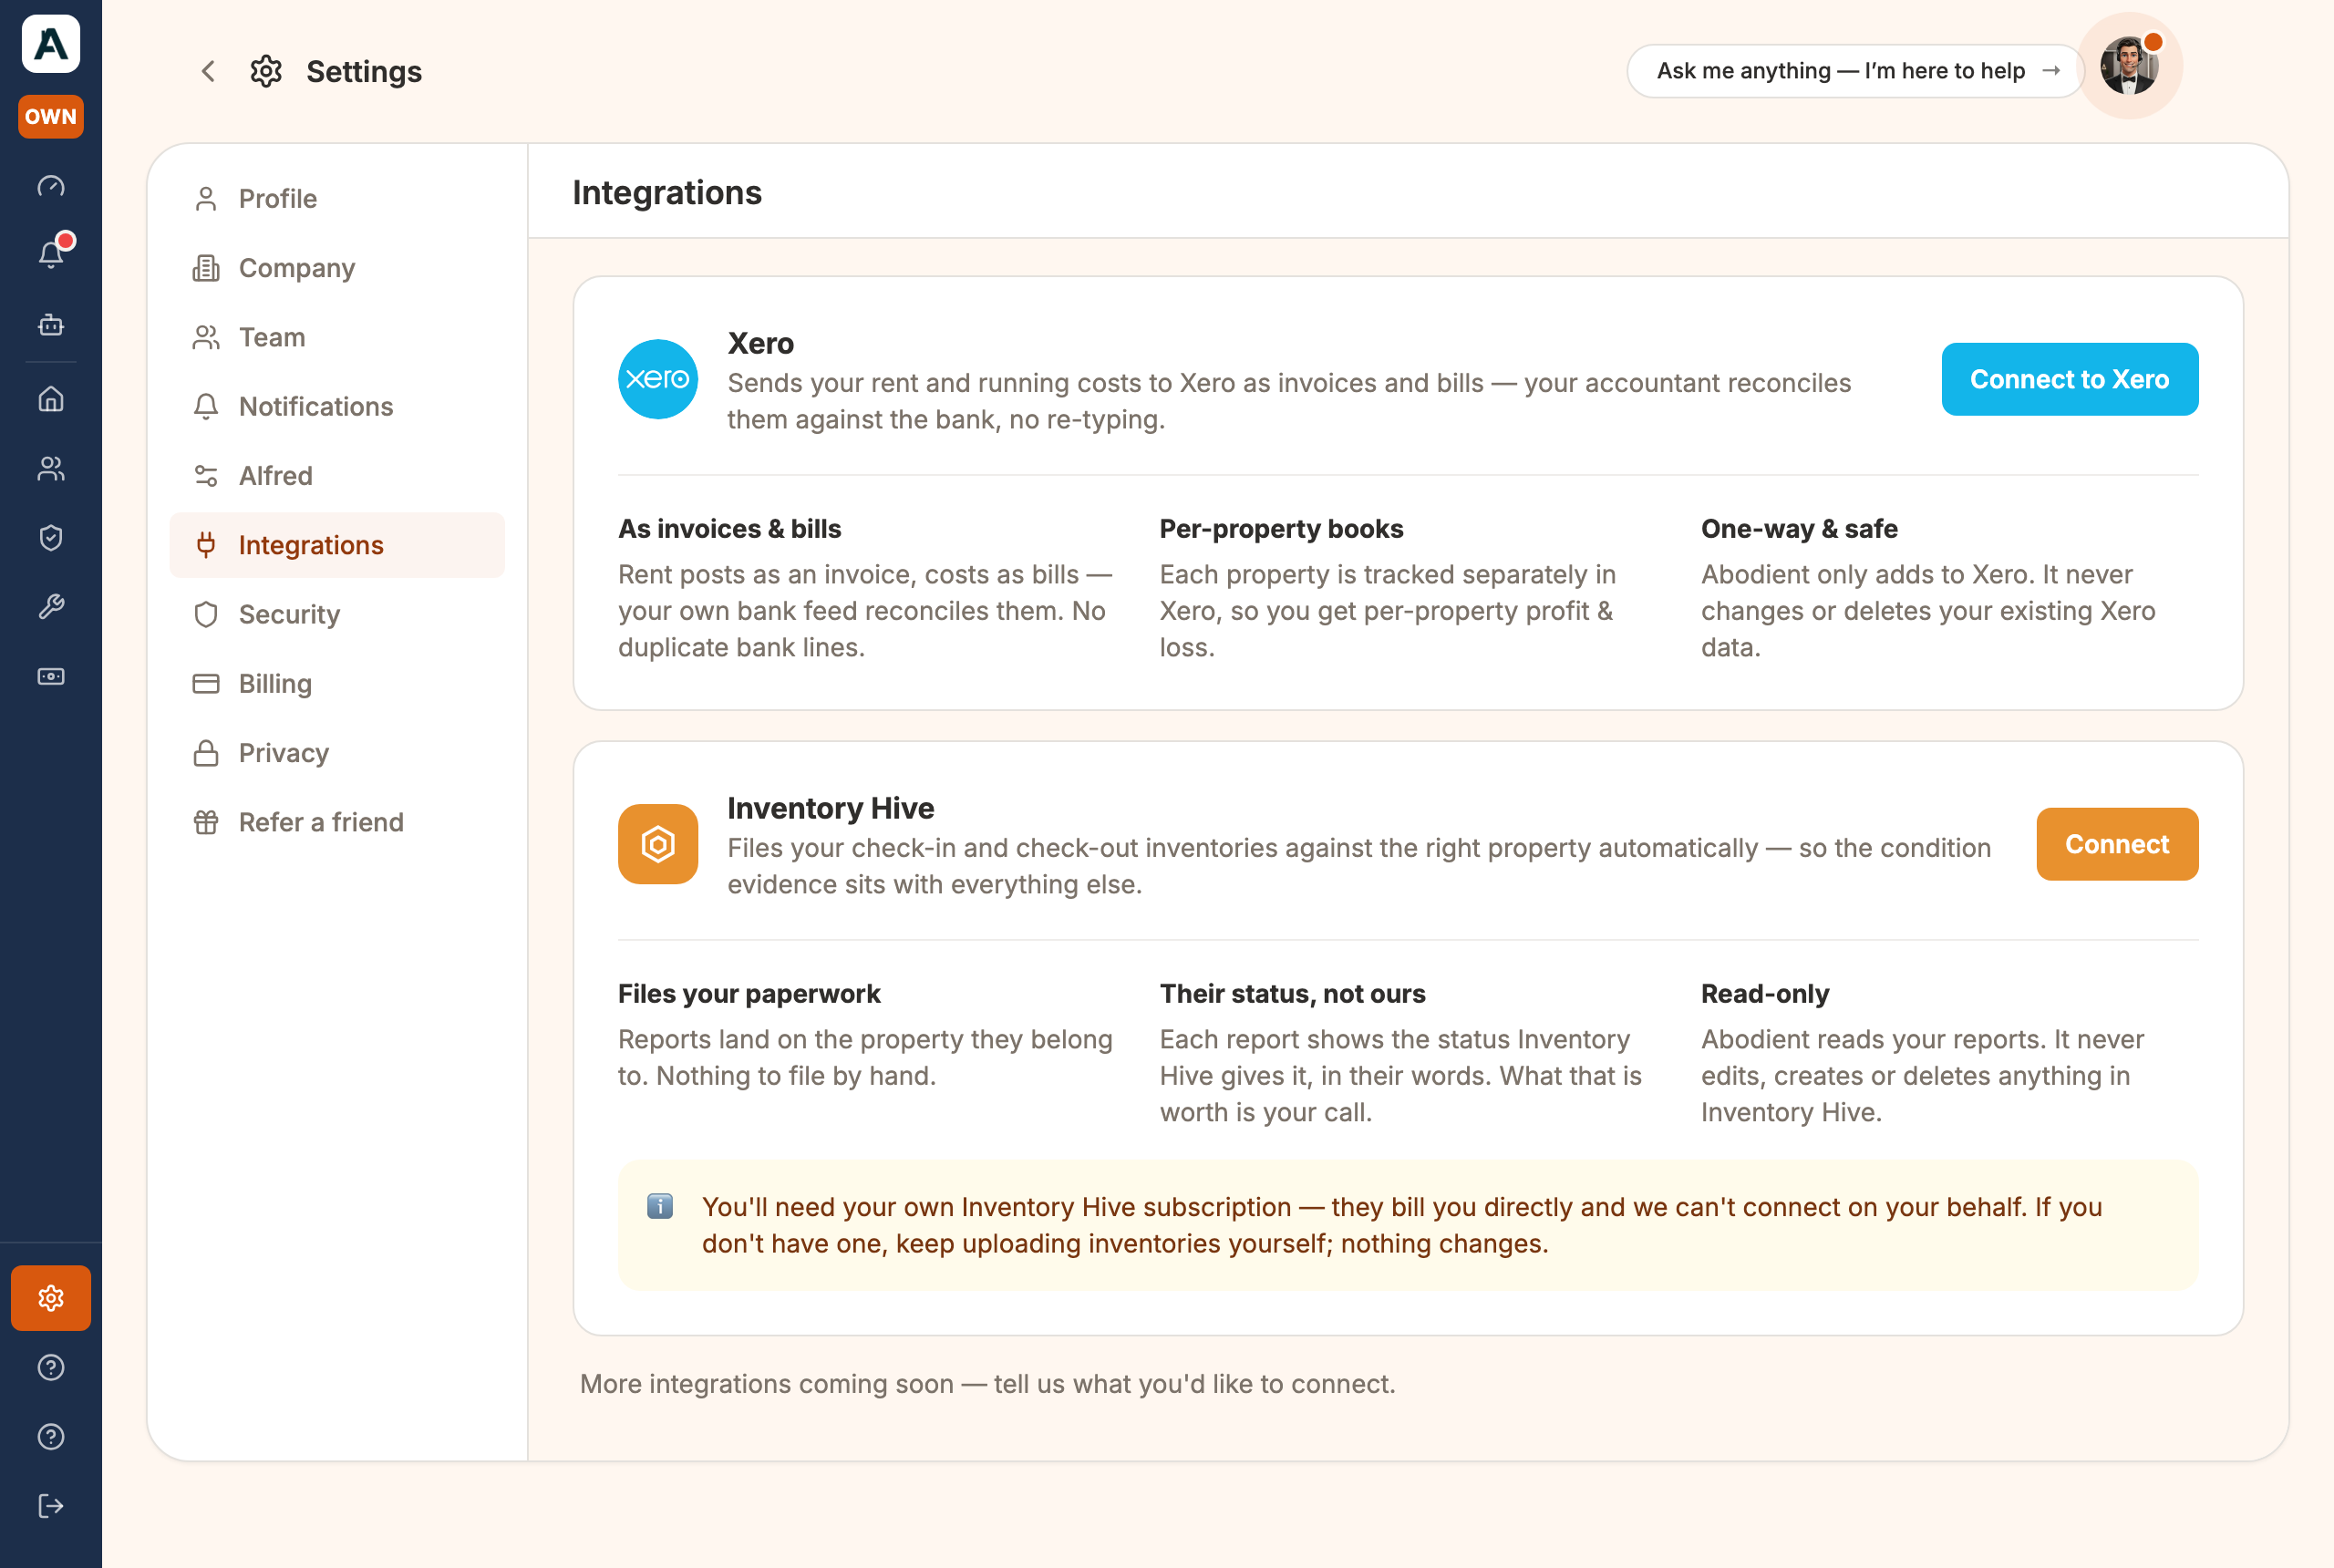Open the notifications bell in left sidebar
This screenshot has width=2334, height=1568.
51,254
